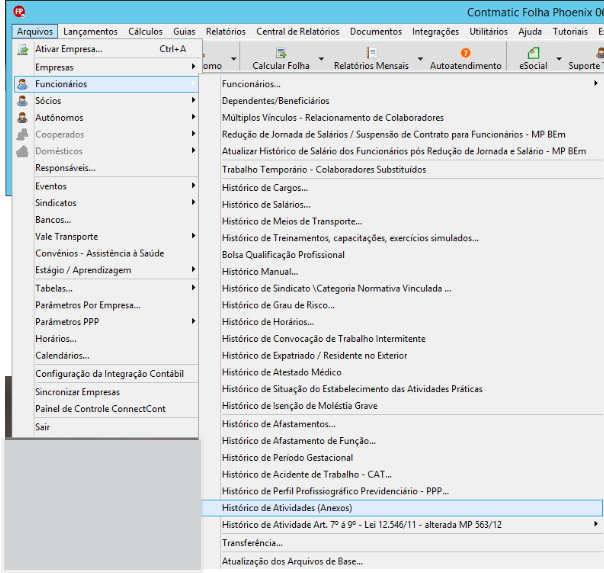Image resolution: width=604 pixels, height=573 pixels.
Task: Select Histórico de Atestado Médico
Action: (x=402, y=372)
